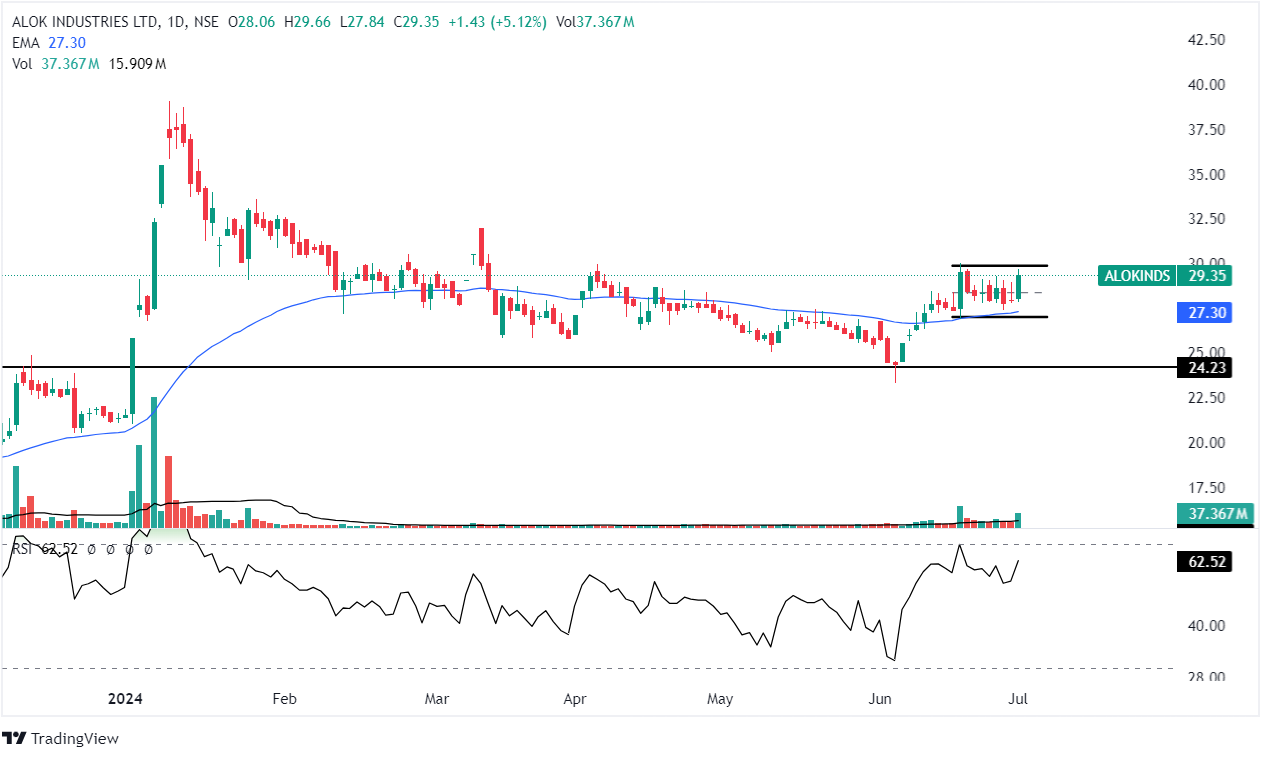Click the black 62.52 RSI tag

(1206, 562)
